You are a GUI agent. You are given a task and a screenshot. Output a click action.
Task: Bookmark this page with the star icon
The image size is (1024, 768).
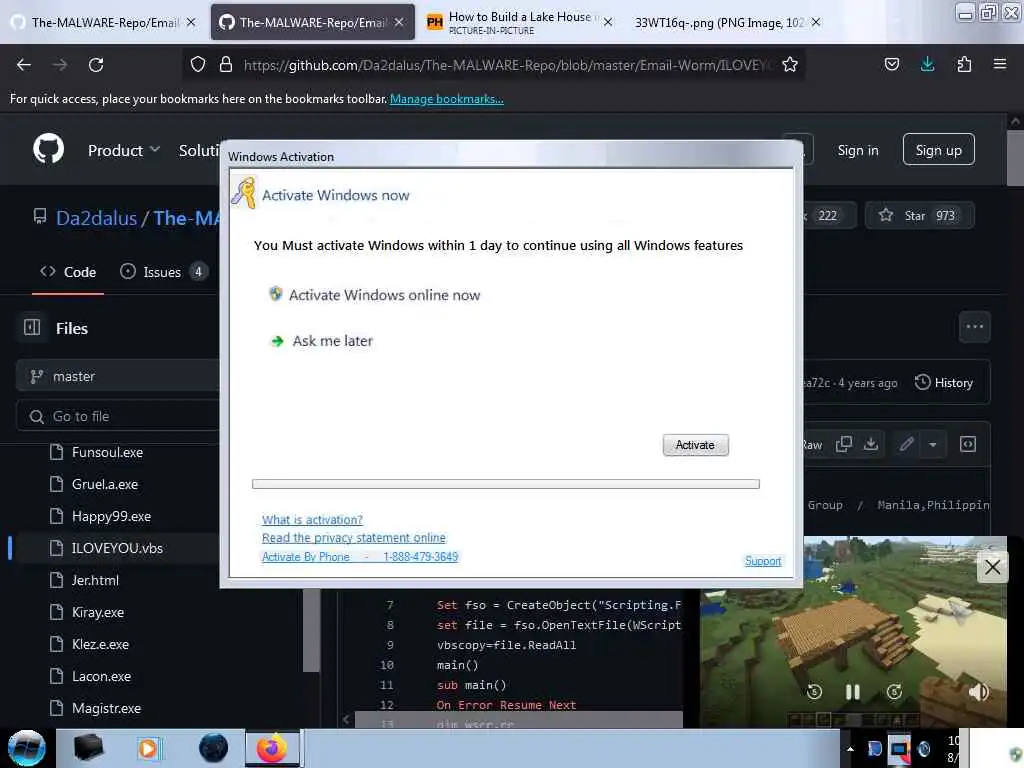click(x=790, y=65)
